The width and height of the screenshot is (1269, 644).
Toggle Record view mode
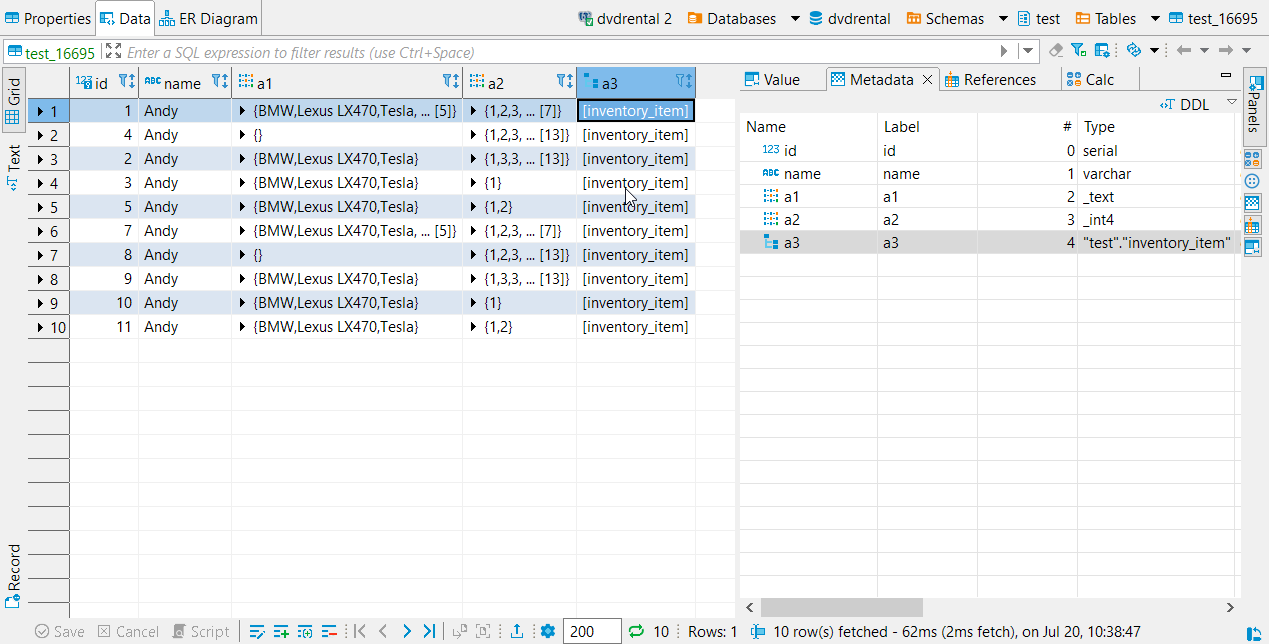[x=13, y=576]
